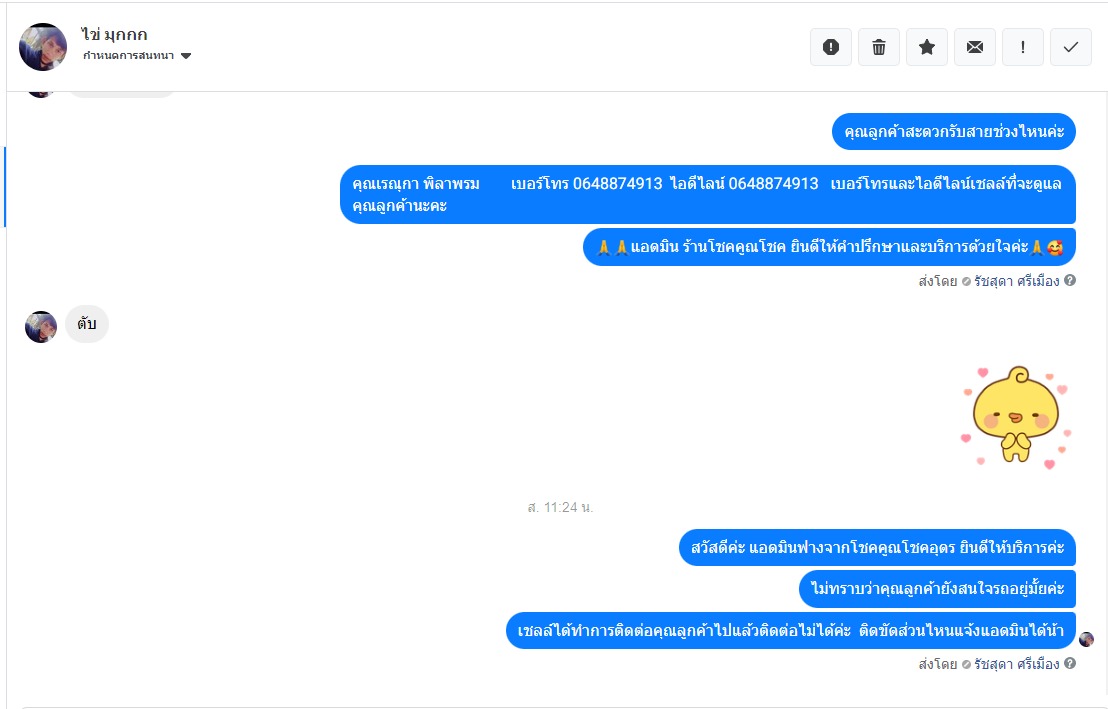1108x709 pixels.
Task: Open the help icon beside the bottom รัชสุดา ศรีเมือง
Action: (1070, 663)
